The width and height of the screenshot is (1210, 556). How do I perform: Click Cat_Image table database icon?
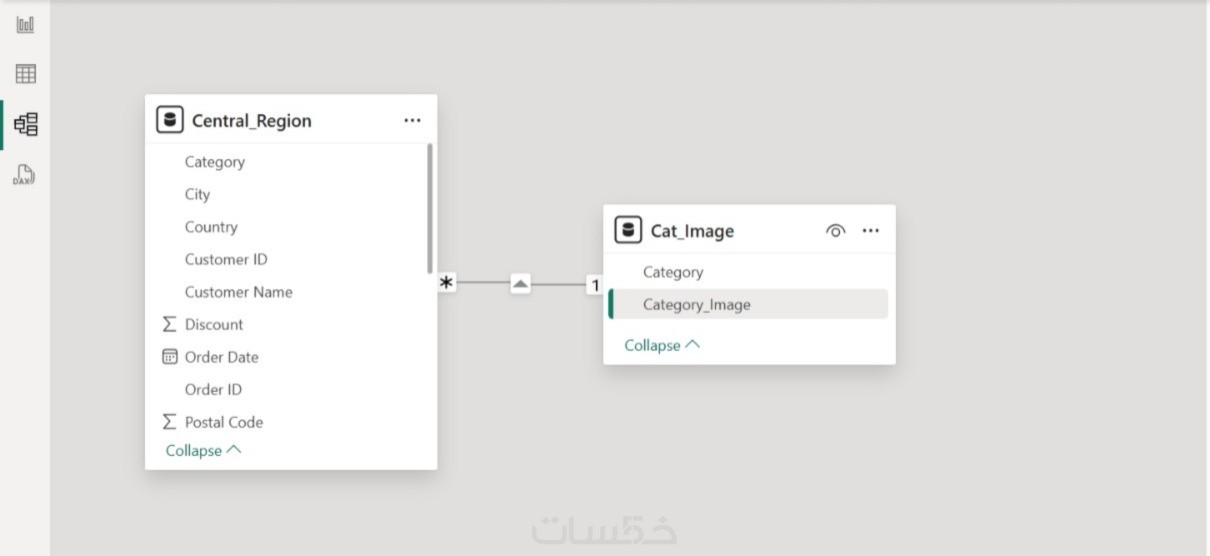coord(628,231)
